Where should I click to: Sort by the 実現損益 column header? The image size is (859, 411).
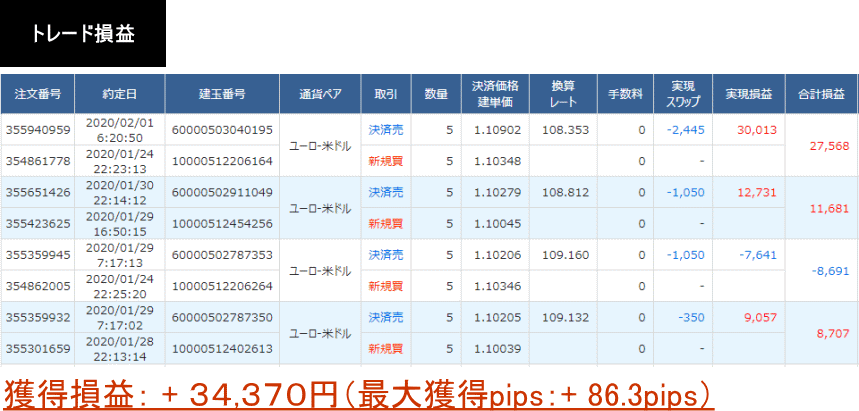pyautogui.click(x=748, y=95)
